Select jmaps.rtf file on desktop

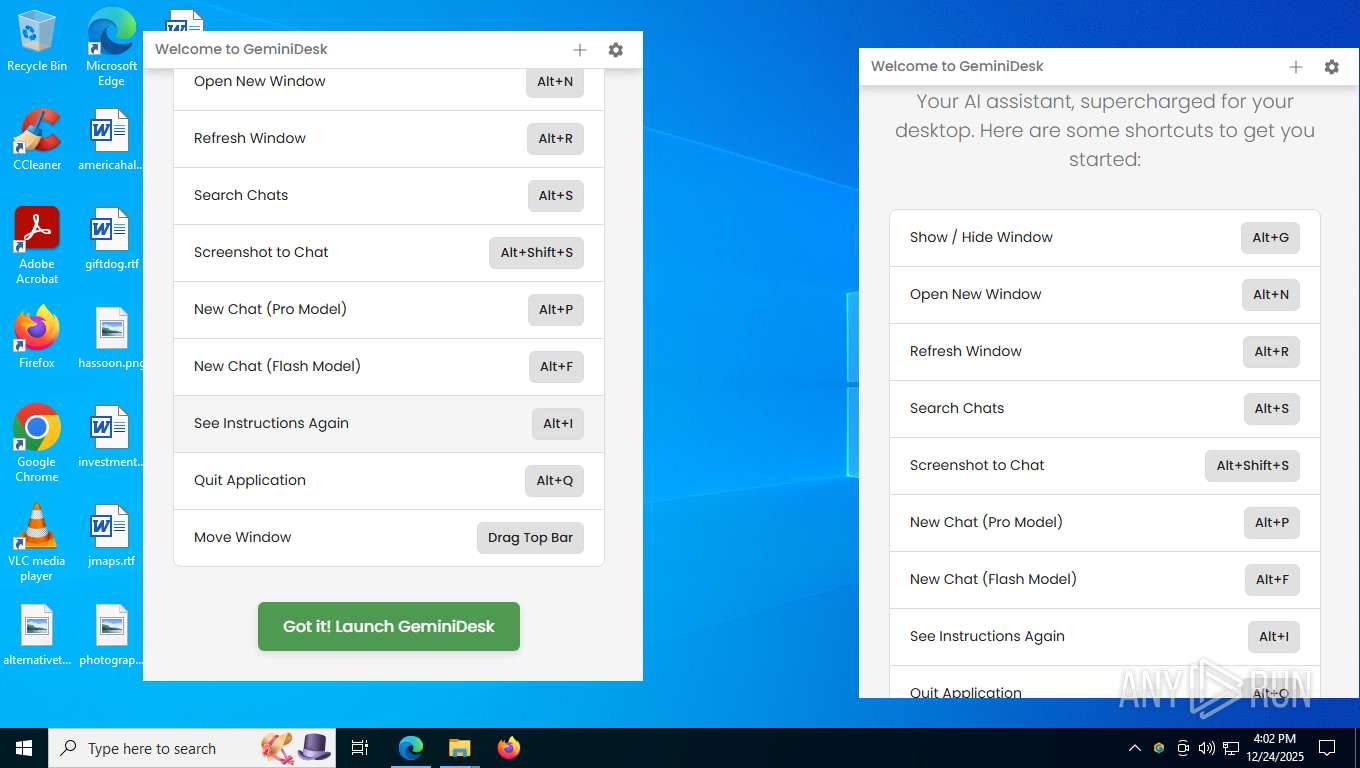pyautogui.click(x=111, y=536)
